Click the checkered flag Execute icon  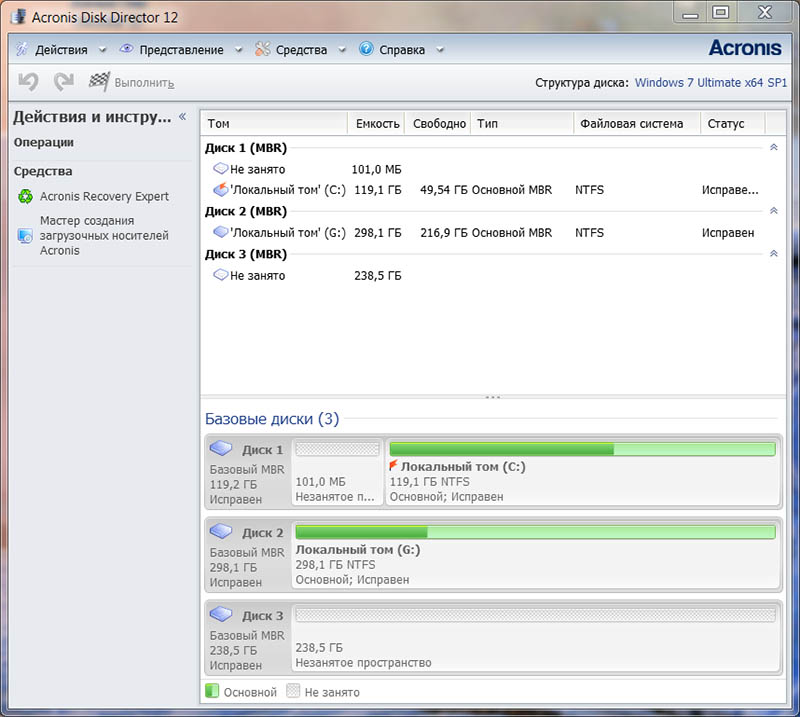(99, 81)
